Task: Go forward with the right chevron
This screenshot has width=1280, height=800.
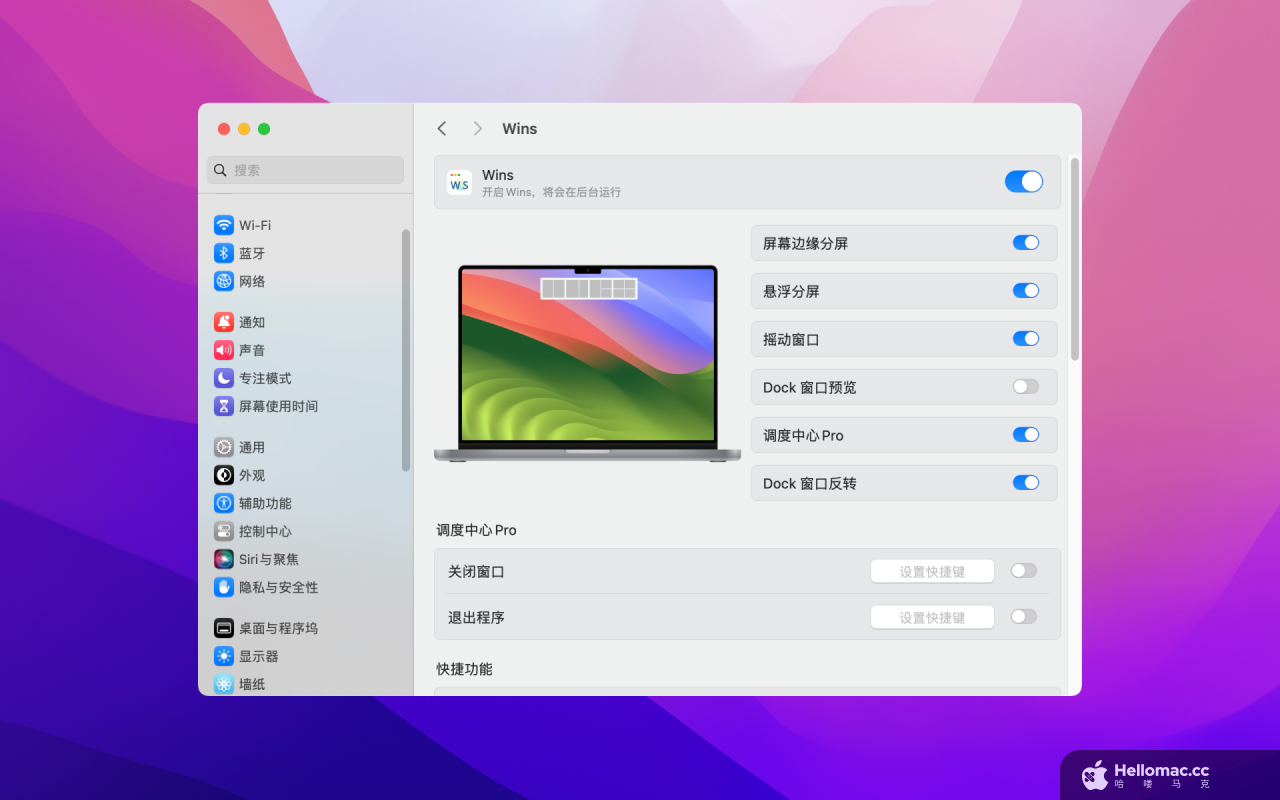Action: click(478, 129)
